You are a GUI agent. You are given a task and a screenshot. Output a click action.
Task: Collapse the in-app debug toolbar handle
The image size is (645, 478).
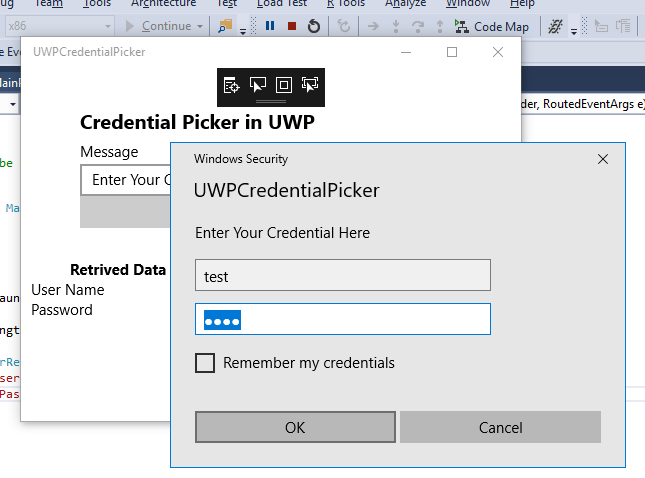click(271, 102)
